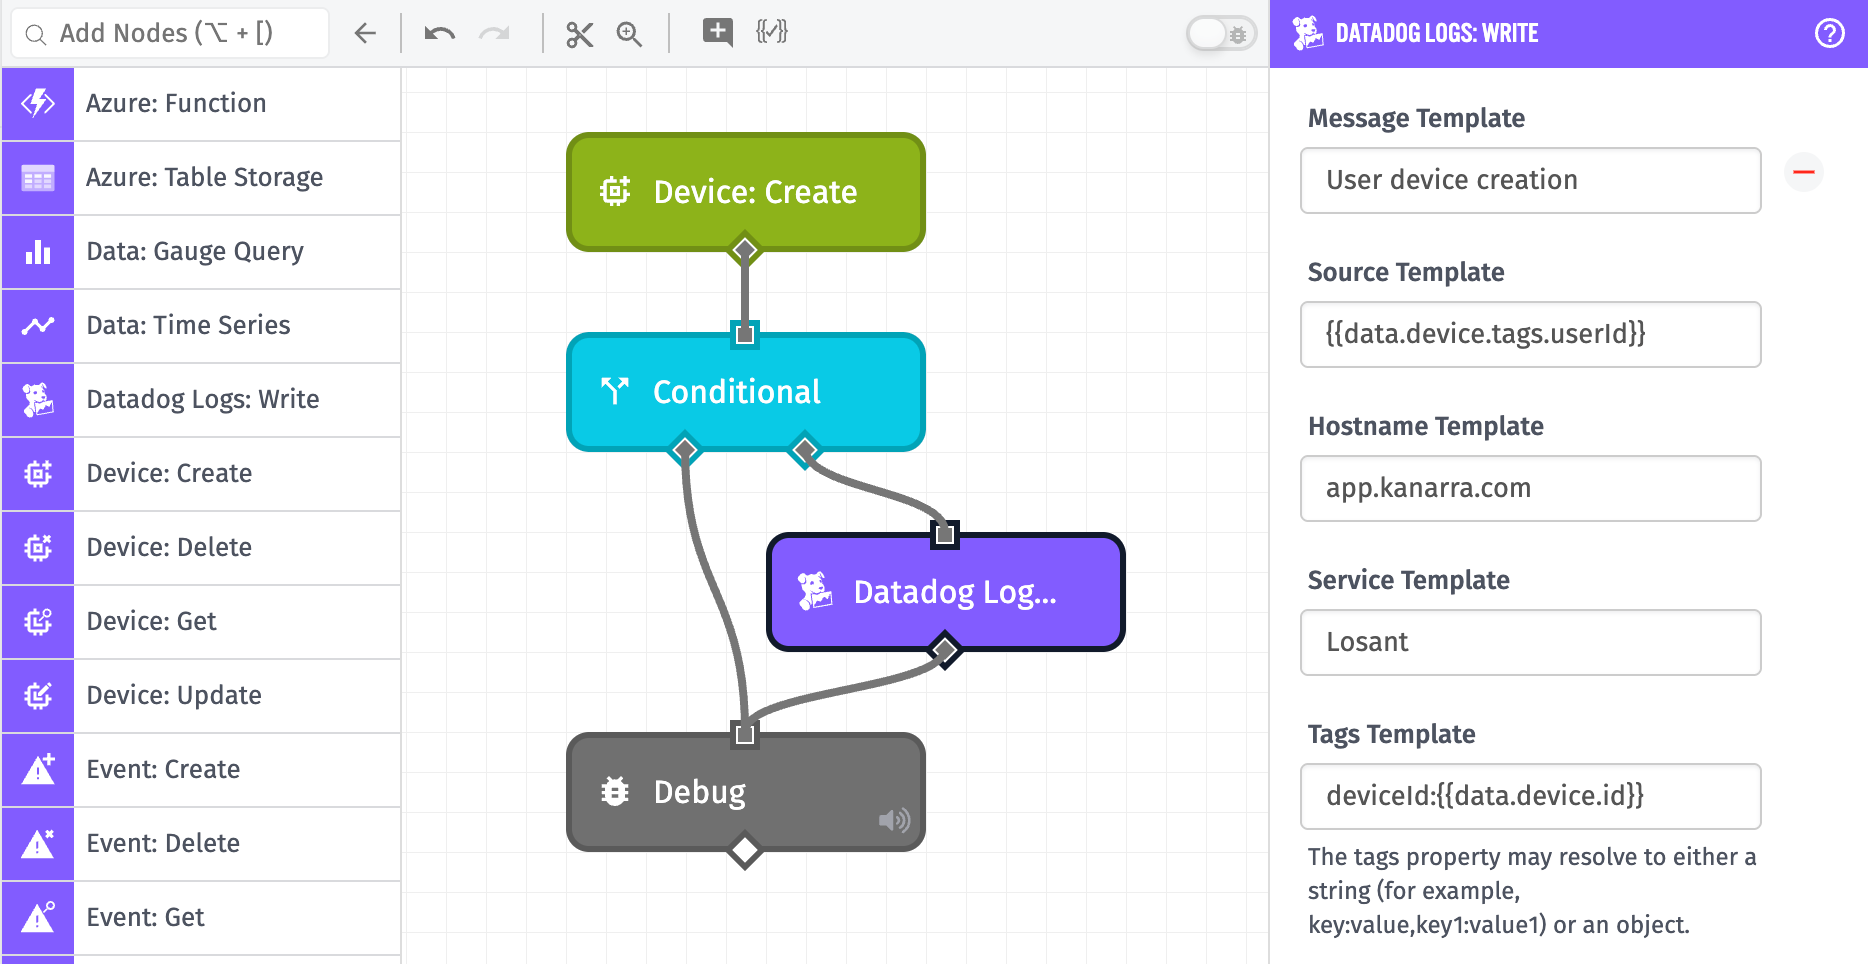Click the Datadog Log node's input connector
The height and width of the screenshot is (964, 1868).
tap(944, 534)
